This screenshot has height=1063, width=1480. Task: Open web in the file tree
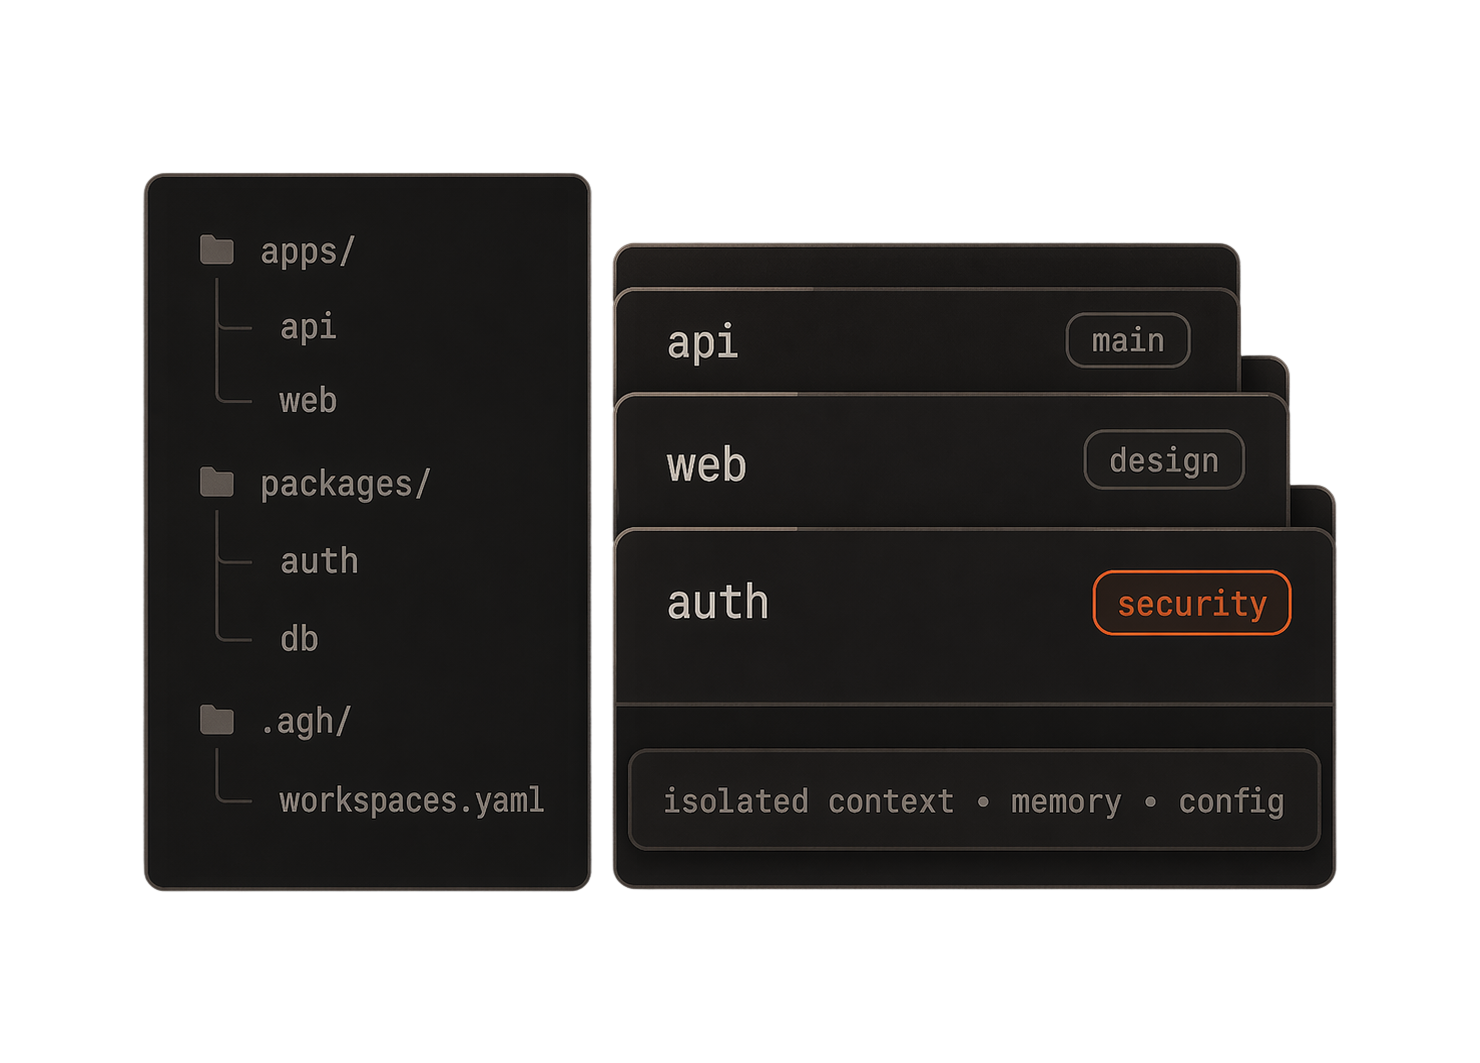click(308, 401)
